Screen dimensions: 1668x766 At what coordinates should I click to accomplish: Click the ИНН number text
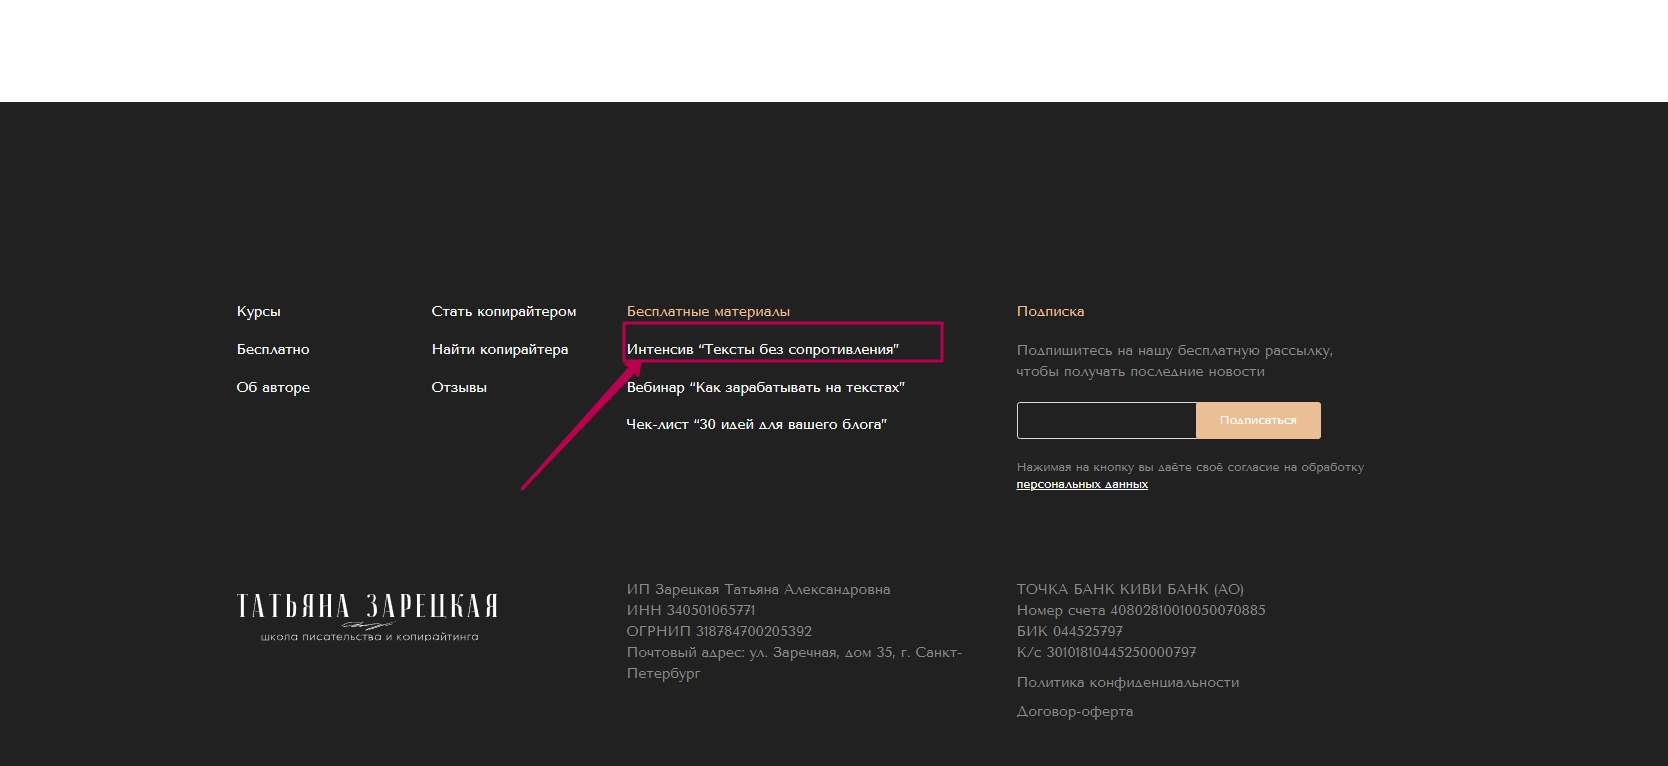point(690,610)
